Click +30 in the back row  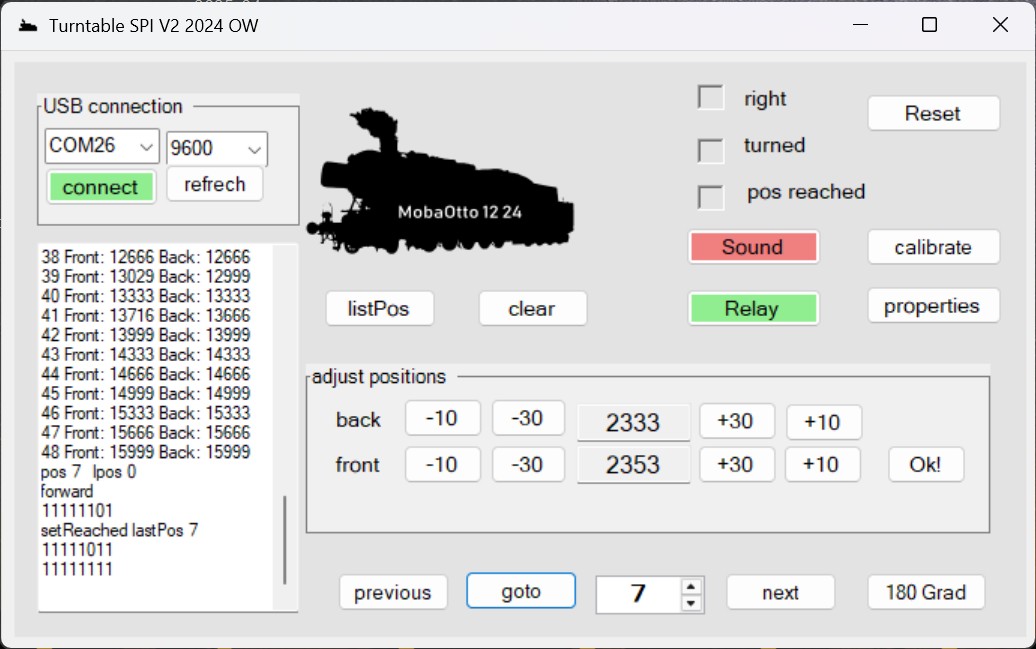[737, 421]
